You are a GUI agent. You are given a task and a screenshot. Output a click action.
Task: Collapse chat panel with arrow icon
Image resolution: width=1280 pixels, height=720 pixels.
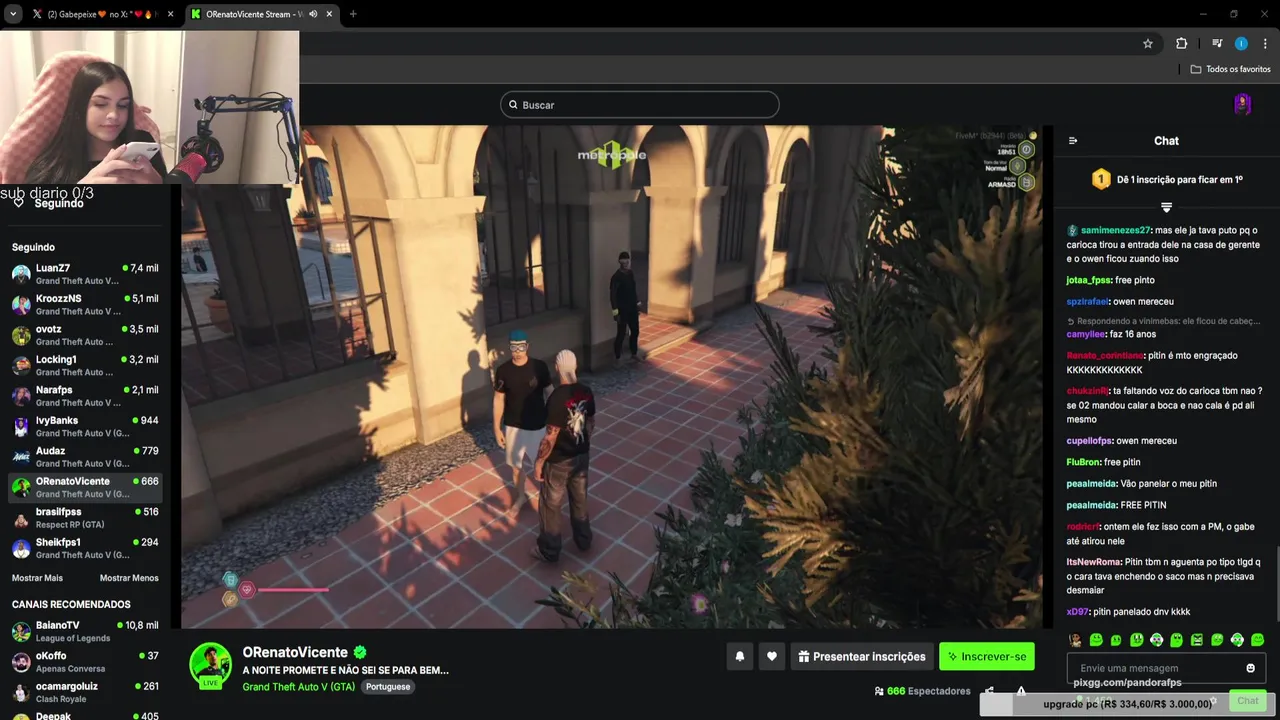click(x=1073, y=141)
